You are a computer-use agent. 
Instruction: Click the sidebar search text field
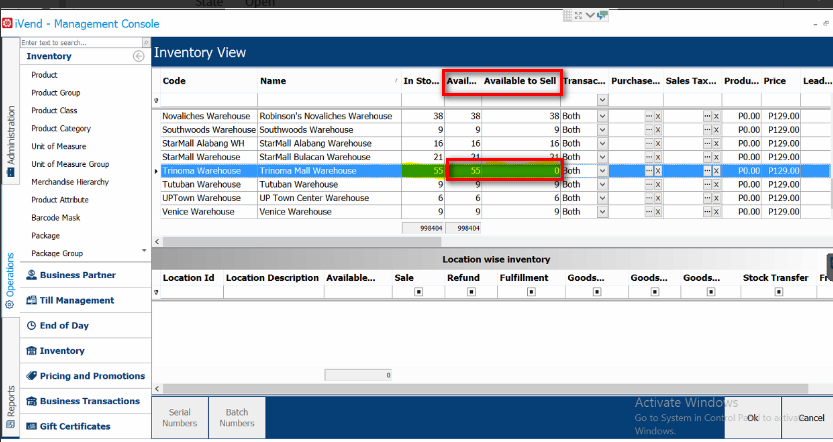pyautogui.click(x=81, y=42)
